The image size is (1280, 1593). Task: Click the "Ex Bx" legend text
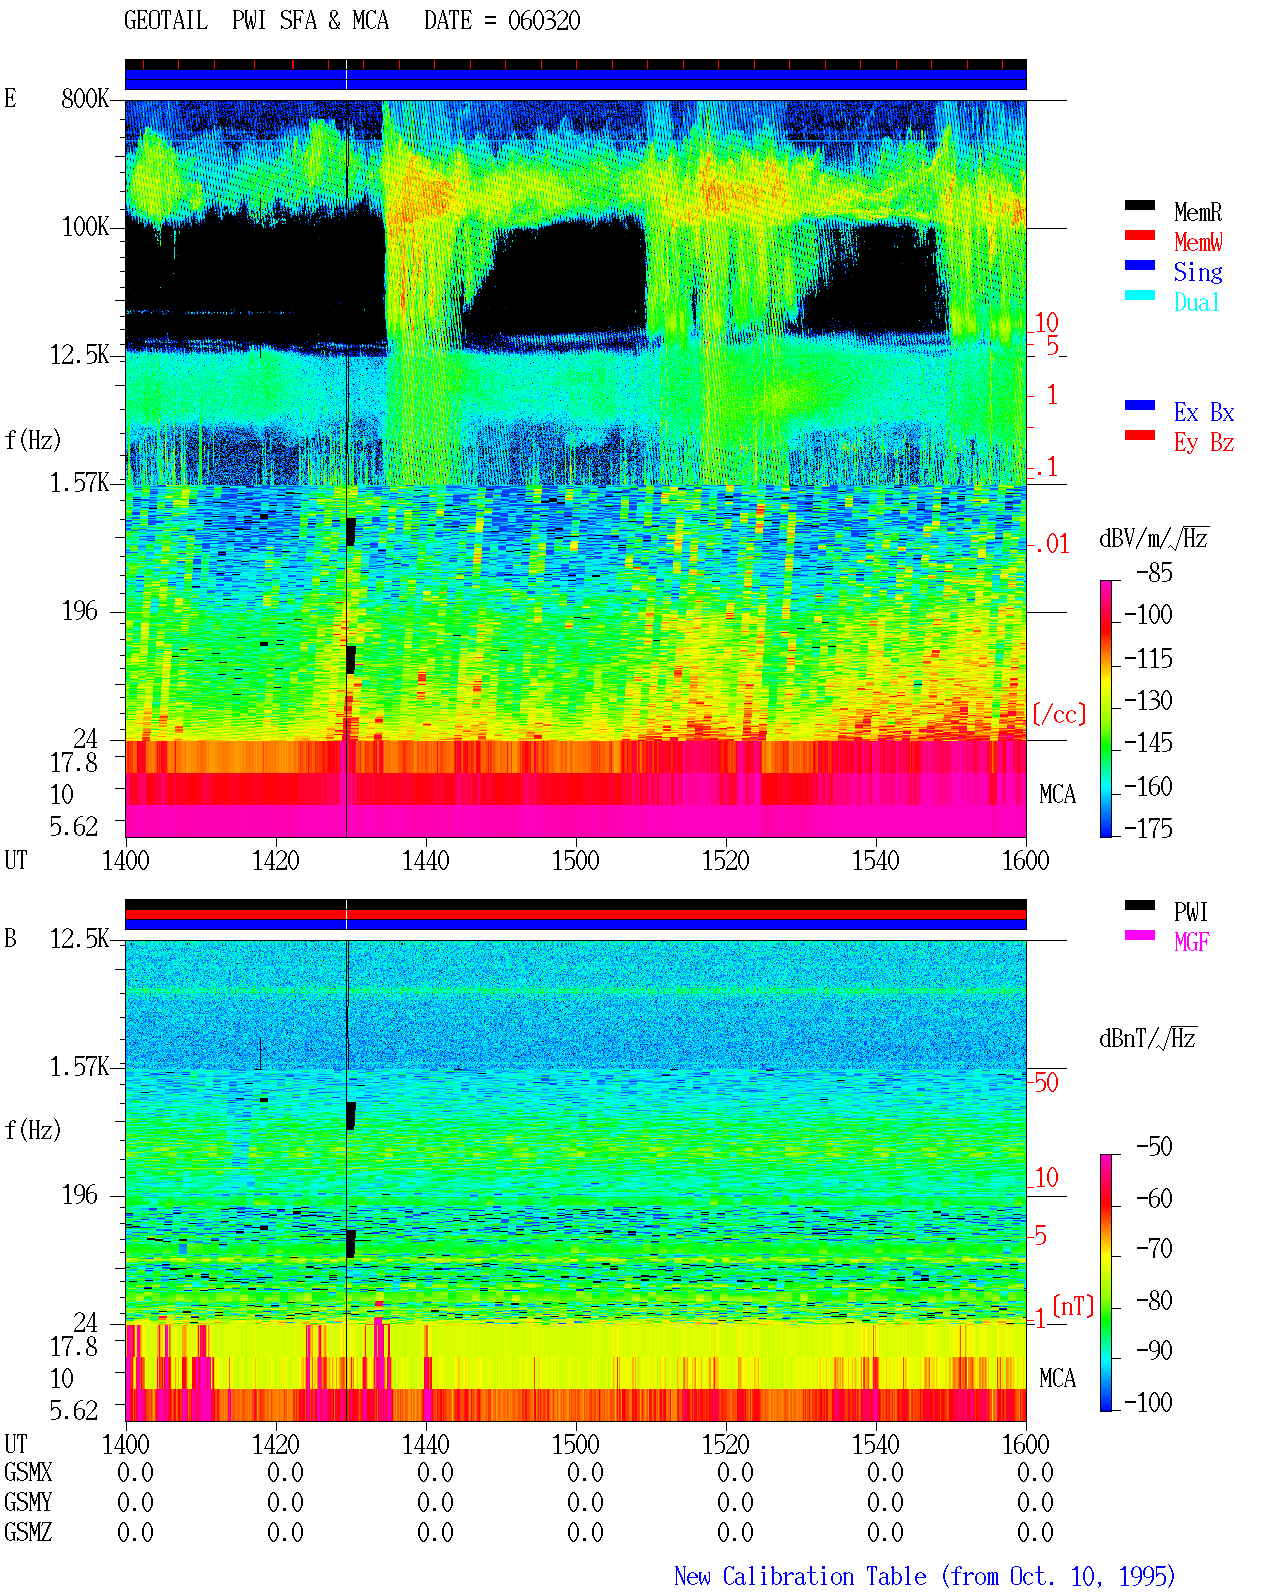click(x=1204, y=412)
